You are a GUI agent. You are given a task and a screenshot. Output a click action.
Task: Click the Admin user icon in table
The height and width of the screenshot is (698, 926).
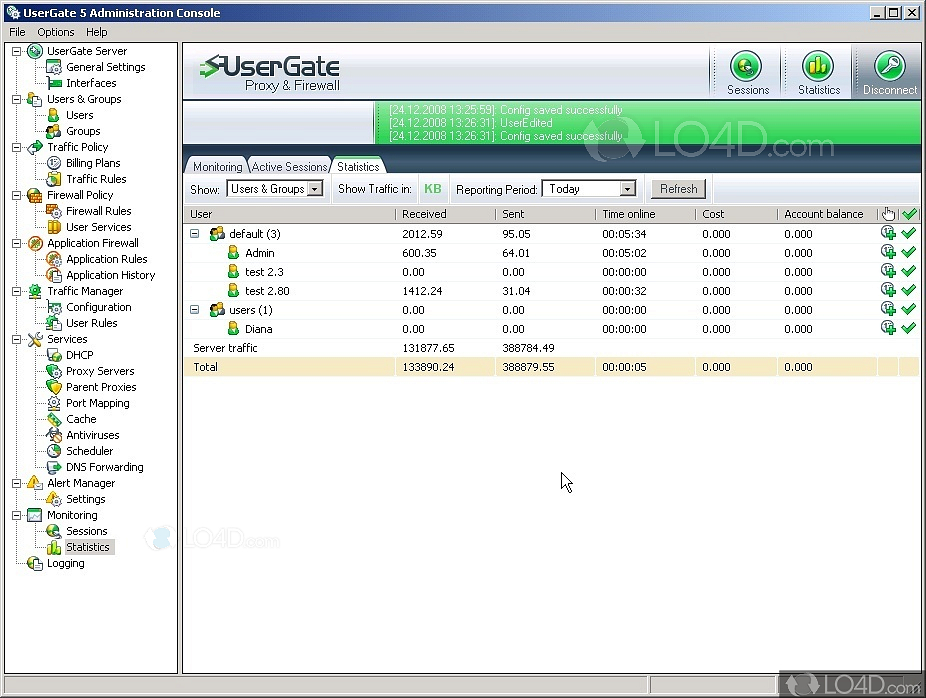[x=233, y=253]
